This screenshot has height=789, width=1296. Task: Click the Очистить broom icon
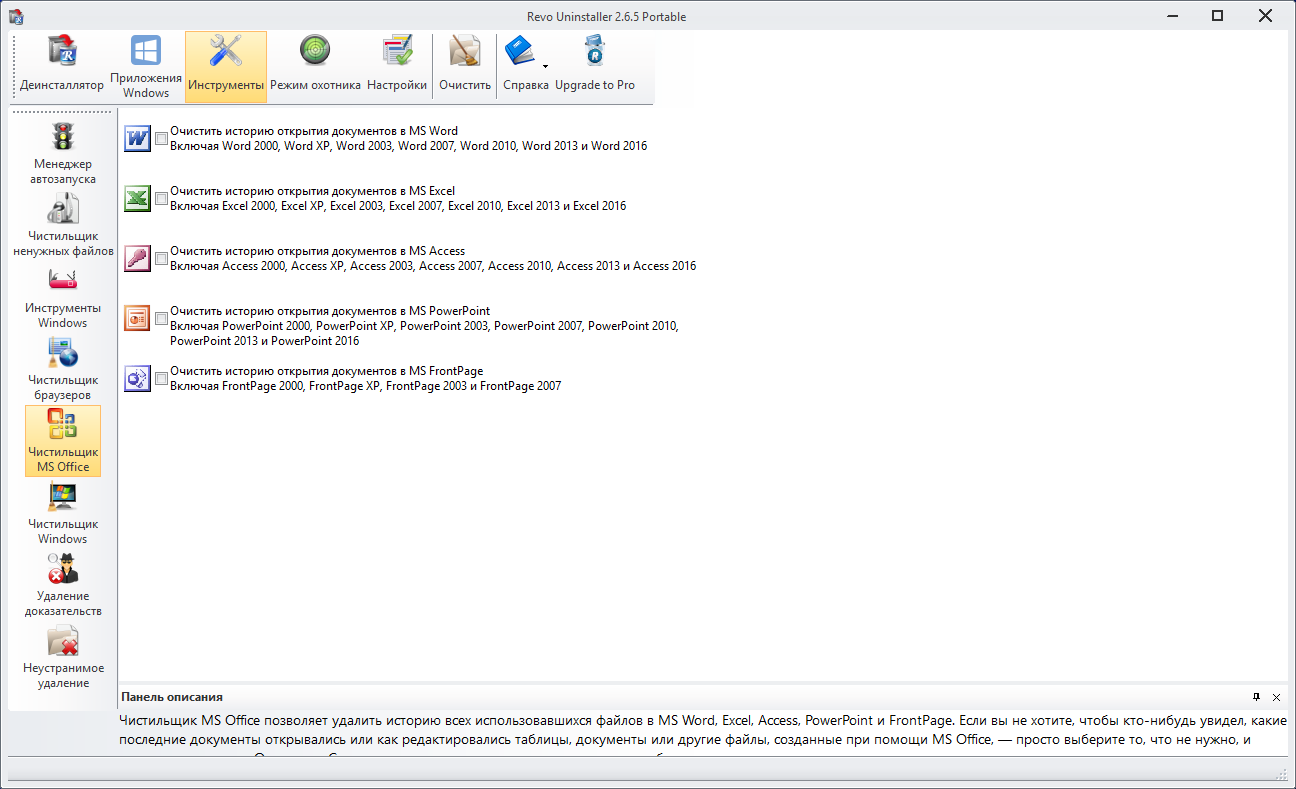[465, 66]
